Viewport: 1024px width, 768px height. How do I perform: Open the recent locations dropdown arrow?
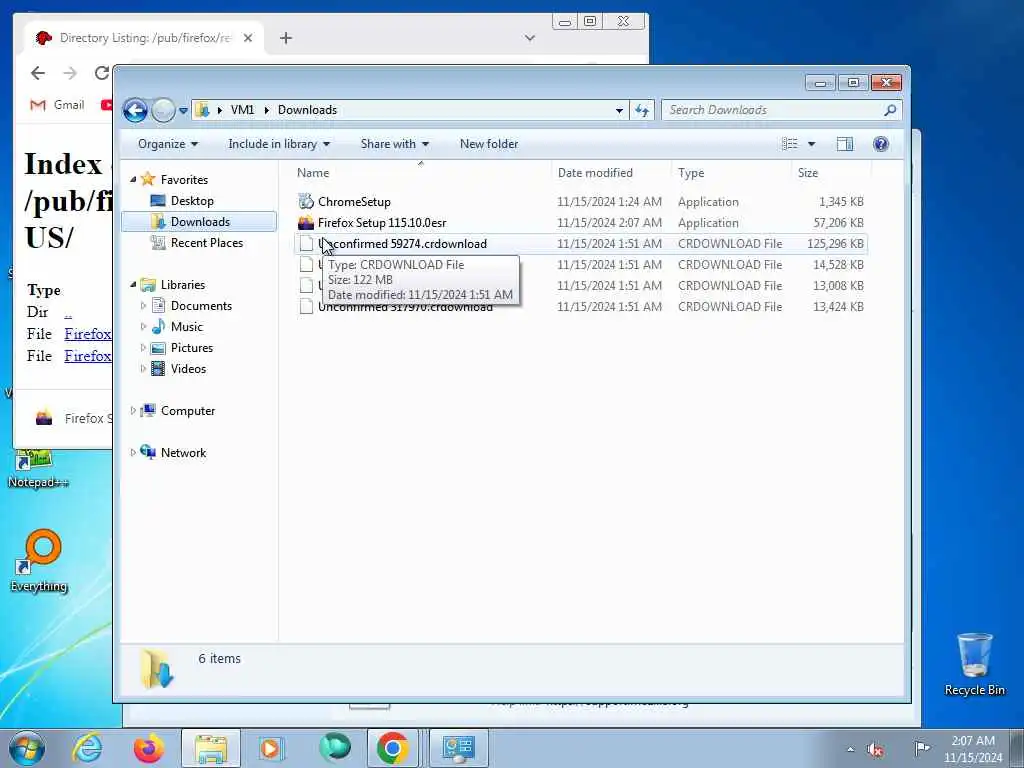pyautogui.click(x=184, y=110)
